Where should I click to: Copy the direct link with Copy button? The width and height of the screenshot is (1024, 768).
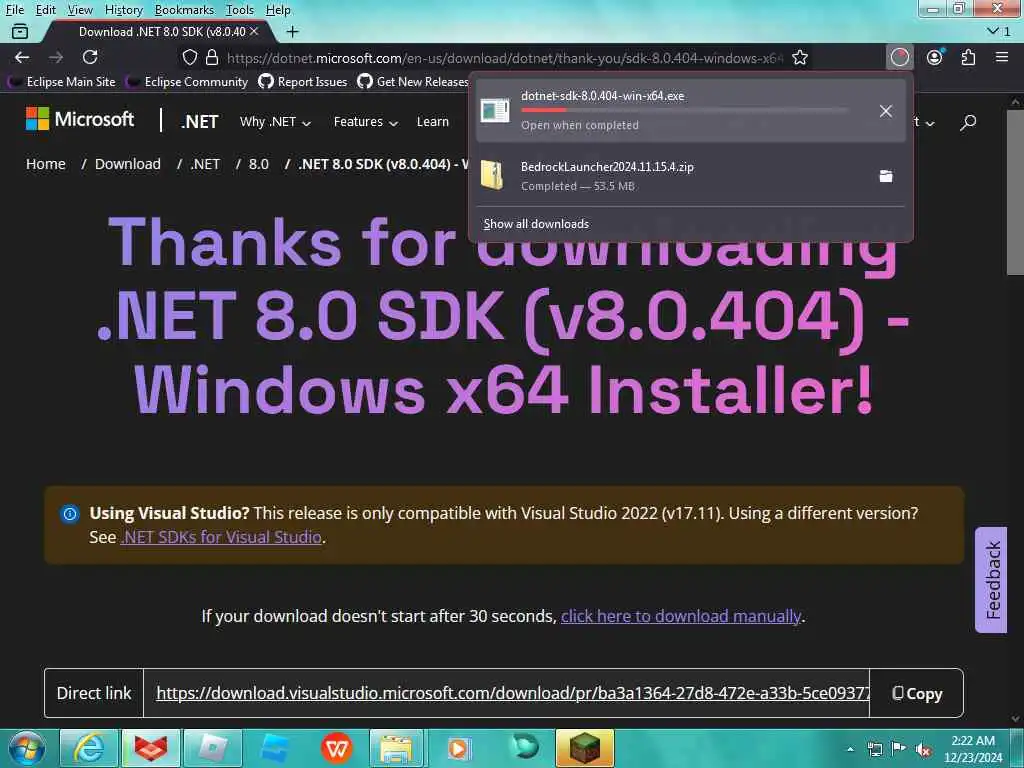[x=917, y=694]
